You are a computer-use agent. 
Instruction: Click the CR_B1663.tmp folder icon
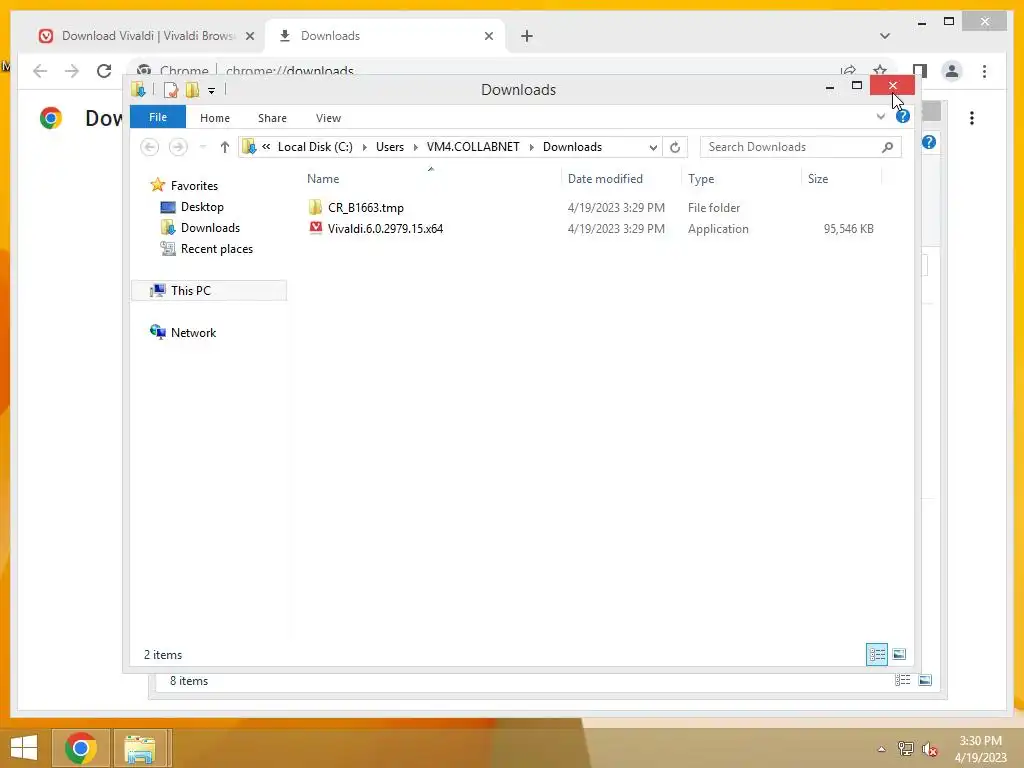click(x=315, y=207)
